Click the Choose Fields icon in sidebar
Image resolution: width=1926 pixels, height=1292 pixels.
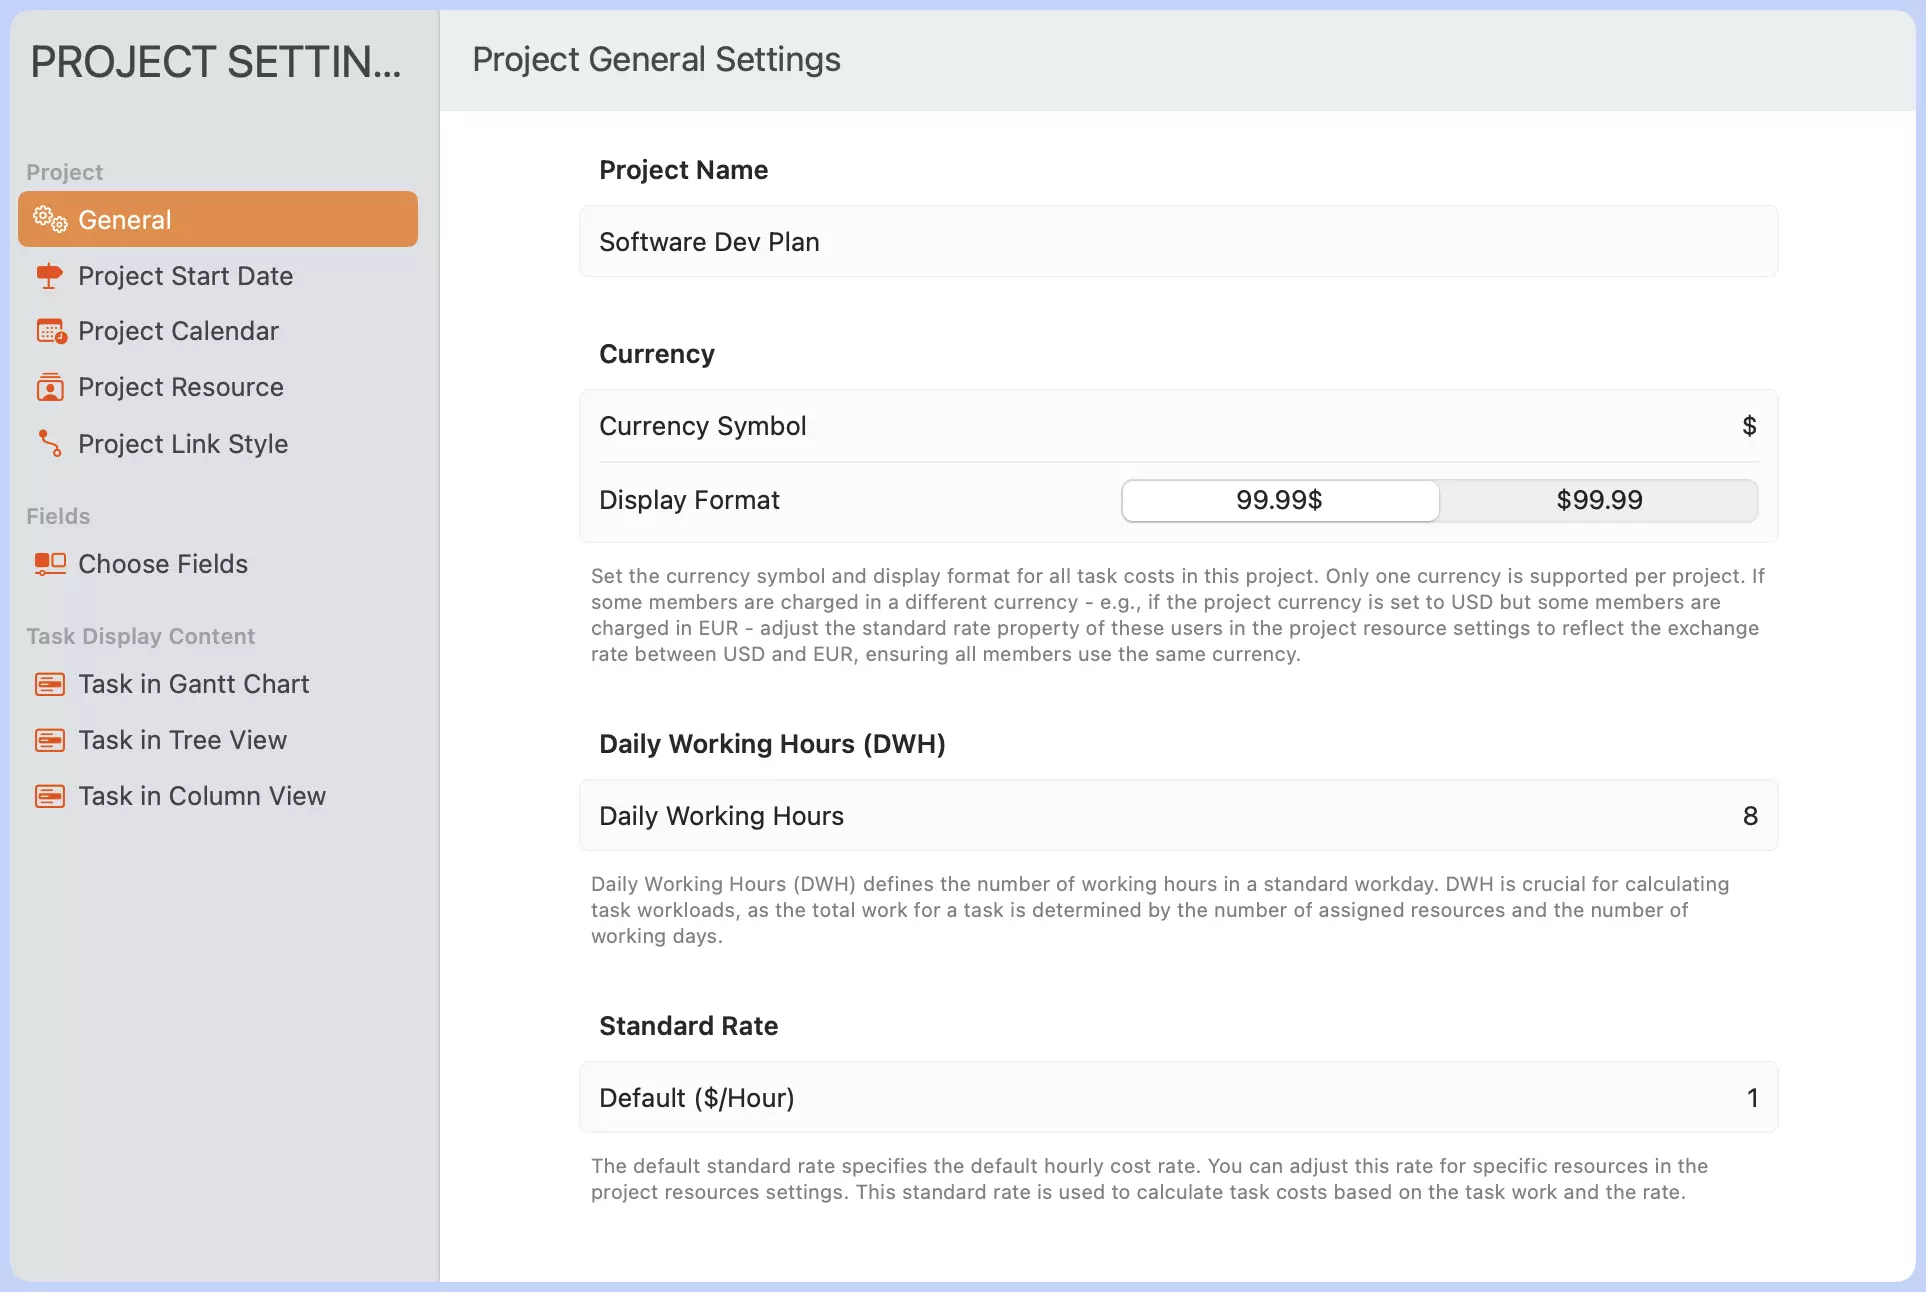(x=50, y=563)
